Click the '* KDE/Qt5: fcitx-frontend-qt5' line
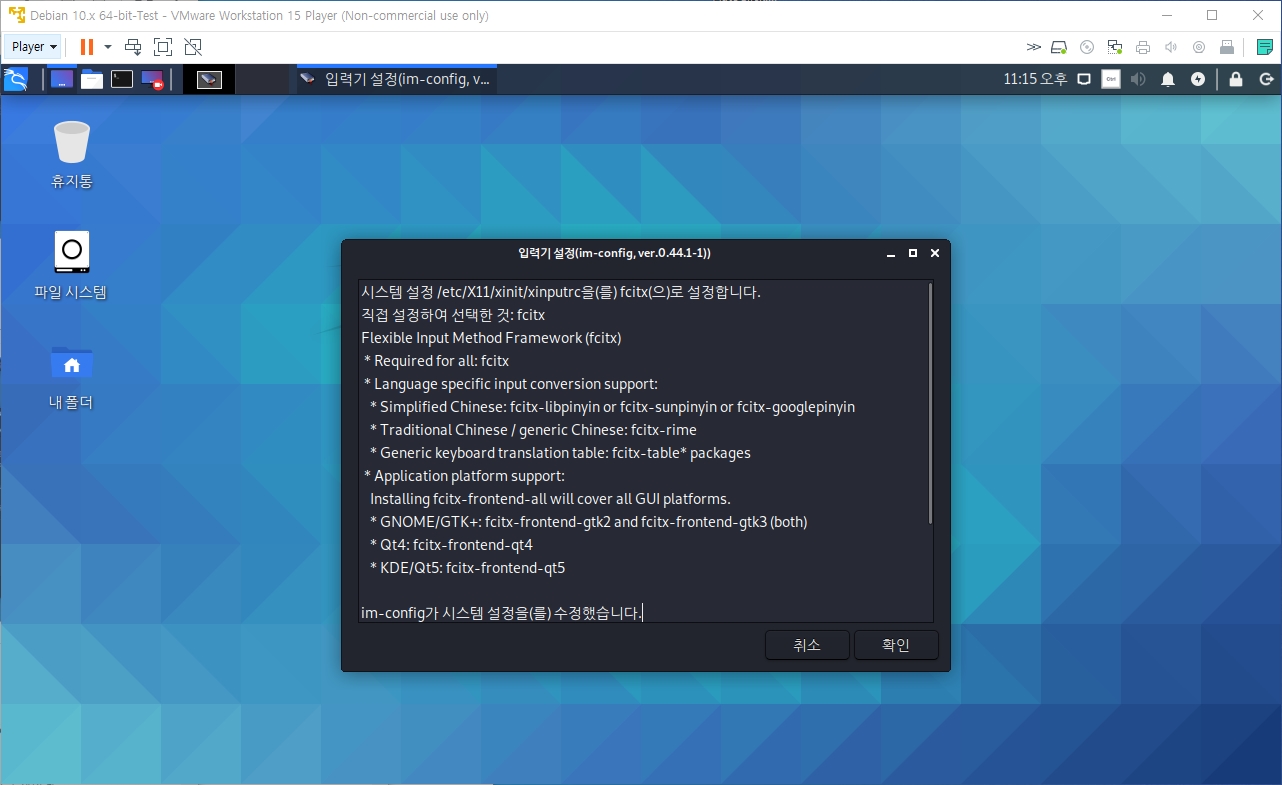This screenshot has height=785, width=1282. [x=467, y=568]
